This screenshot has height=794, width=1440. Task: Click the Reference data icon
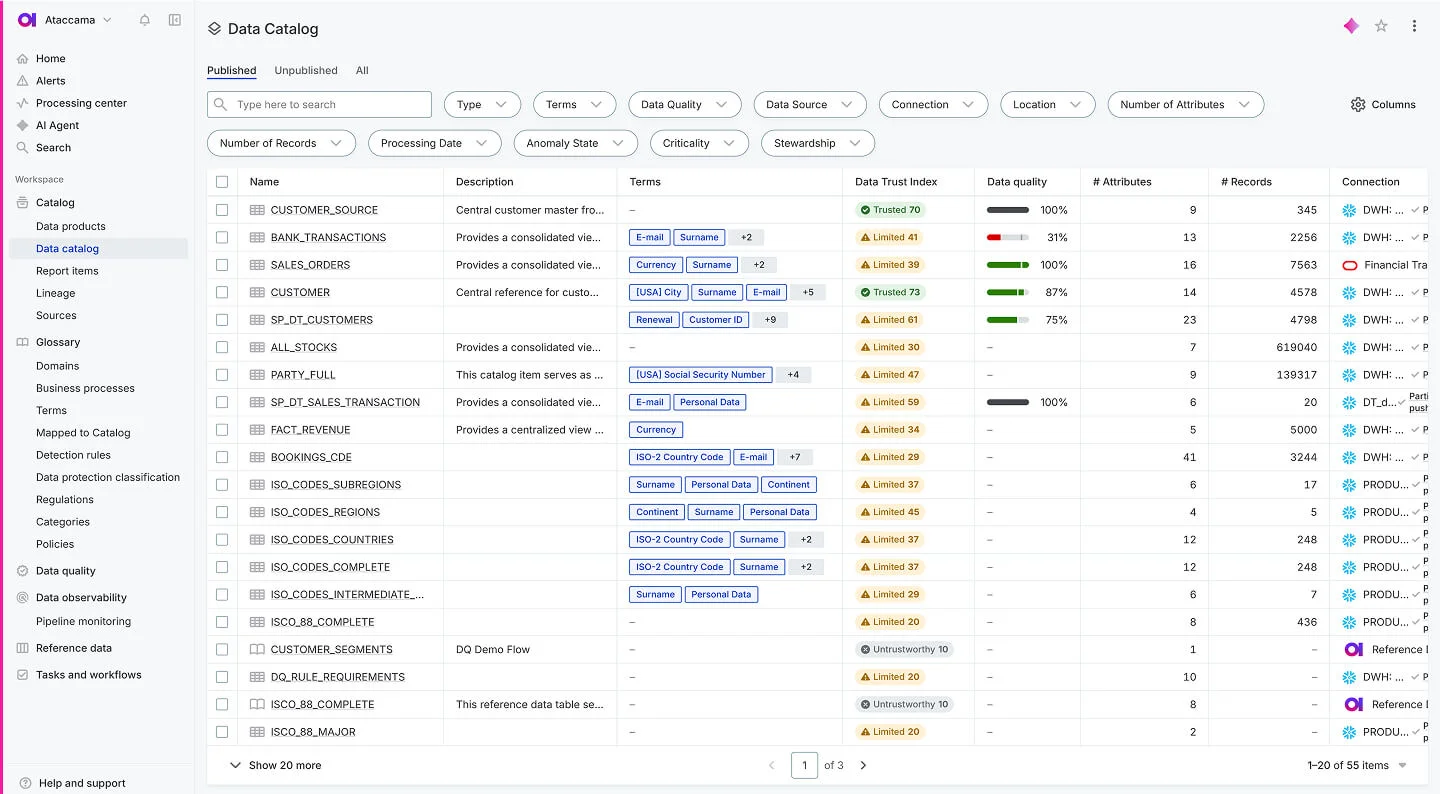pyautogui.click(x=23, y=648)
